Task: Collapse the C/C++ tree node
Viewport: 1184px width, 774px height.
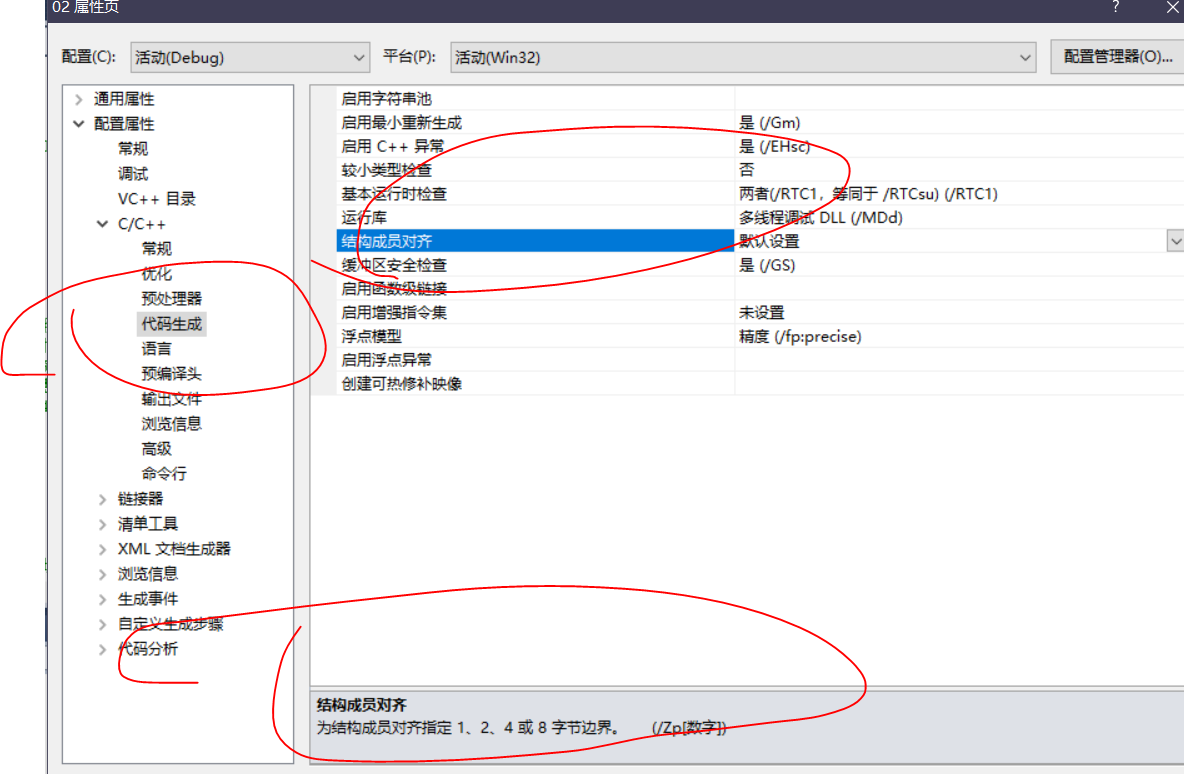Action: (104, 223)
